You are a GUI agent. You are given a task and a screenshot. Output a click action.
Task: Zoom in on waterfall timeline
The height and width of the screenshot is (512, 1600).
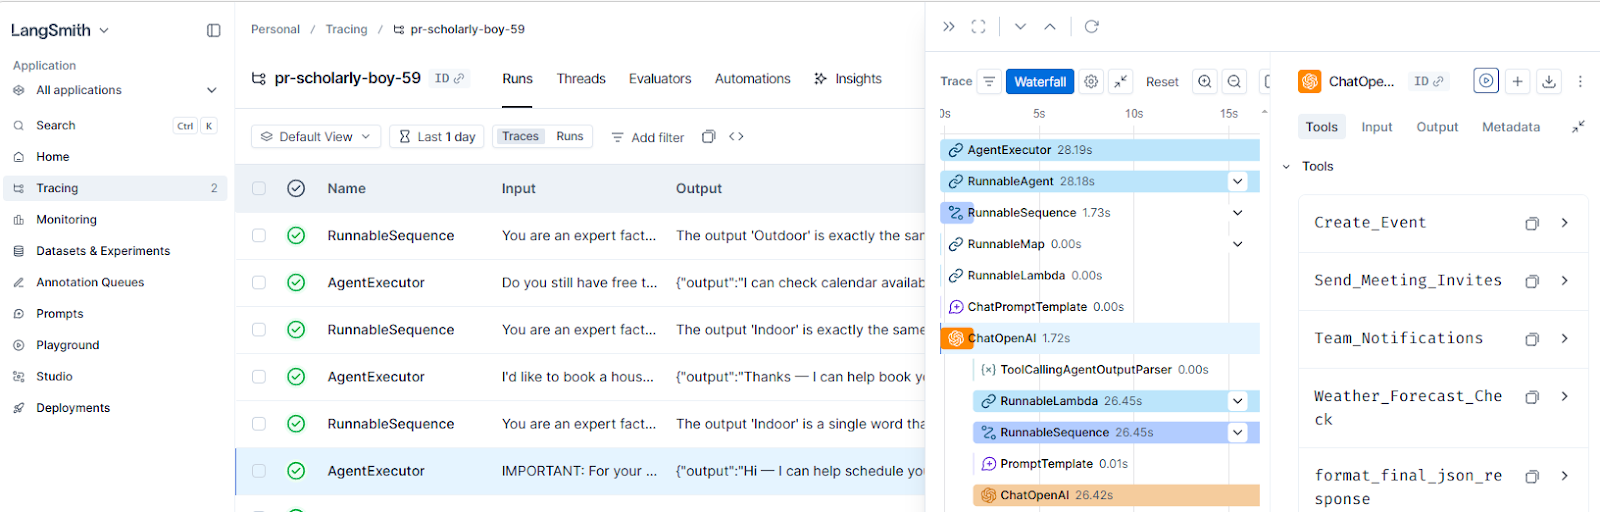point(1205,82)
